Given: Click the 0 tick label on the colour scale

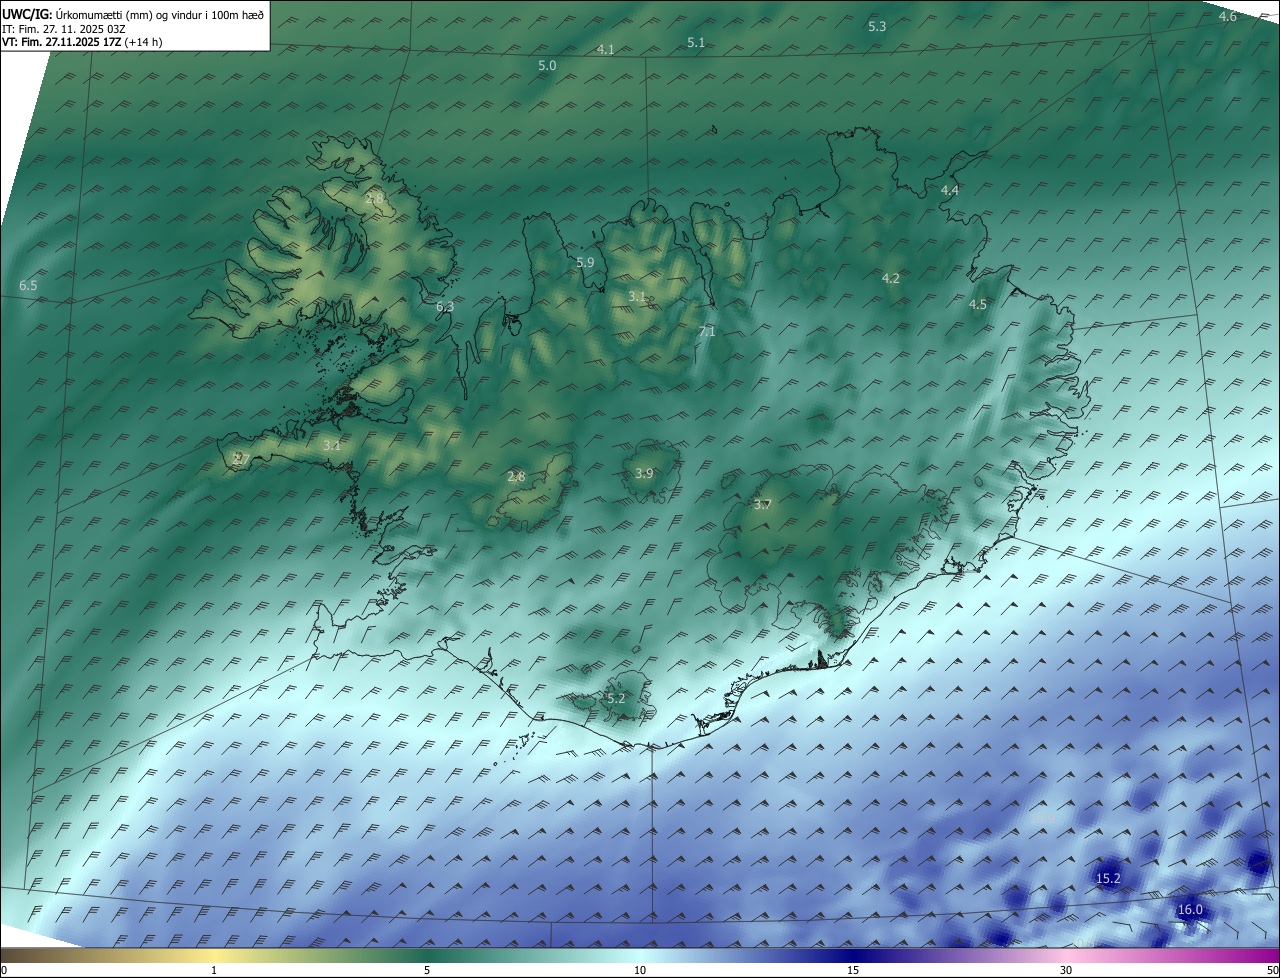Looking at the screenshot, I should [x=4, y=970].
